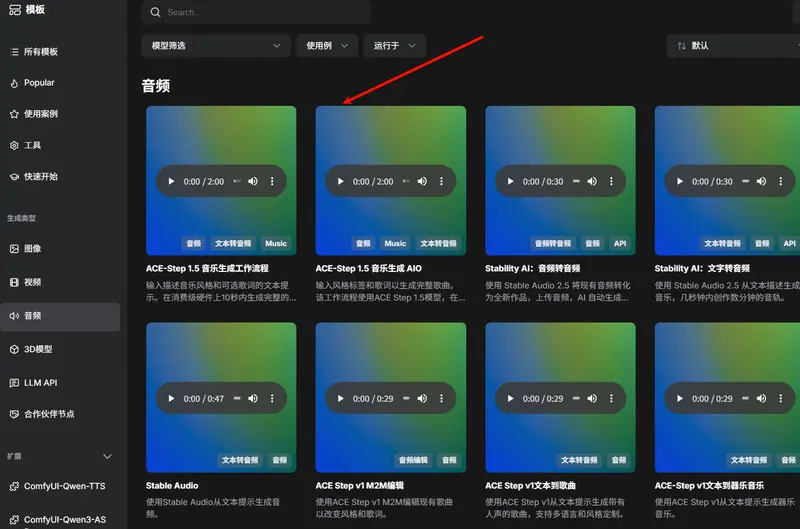
Task: Click the Music tag on ACE-Step 1.5 音乐生成工作流程 card
Action: (x=276, y=243)
